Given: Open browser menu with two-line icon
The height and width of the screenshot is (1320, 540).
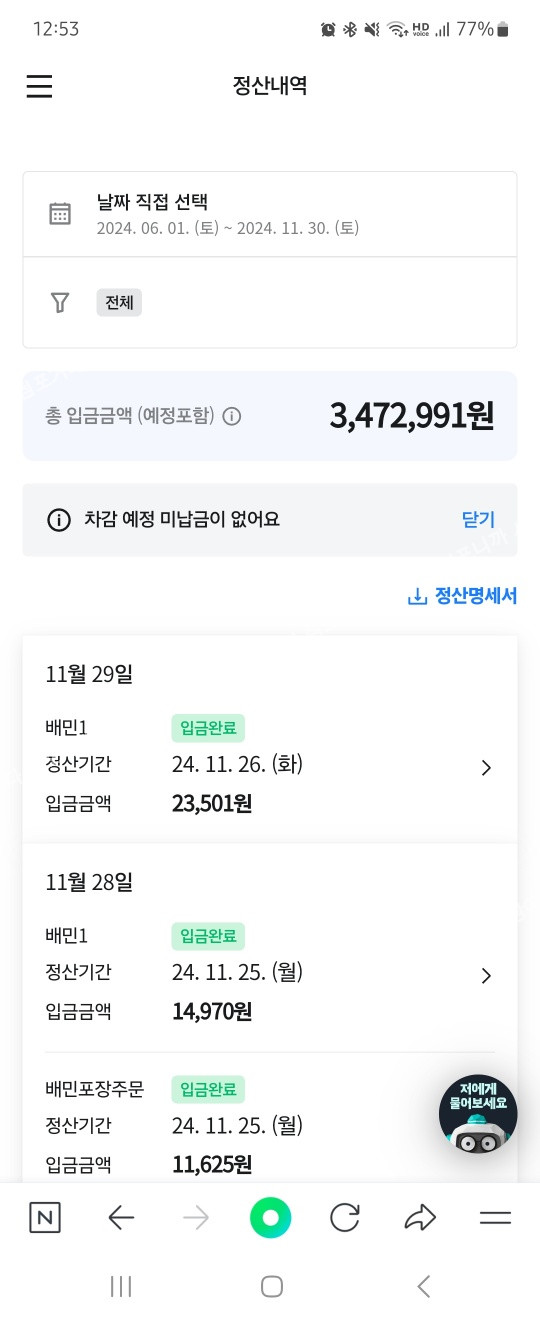Looking at the screenshot, I should 495,1217.
